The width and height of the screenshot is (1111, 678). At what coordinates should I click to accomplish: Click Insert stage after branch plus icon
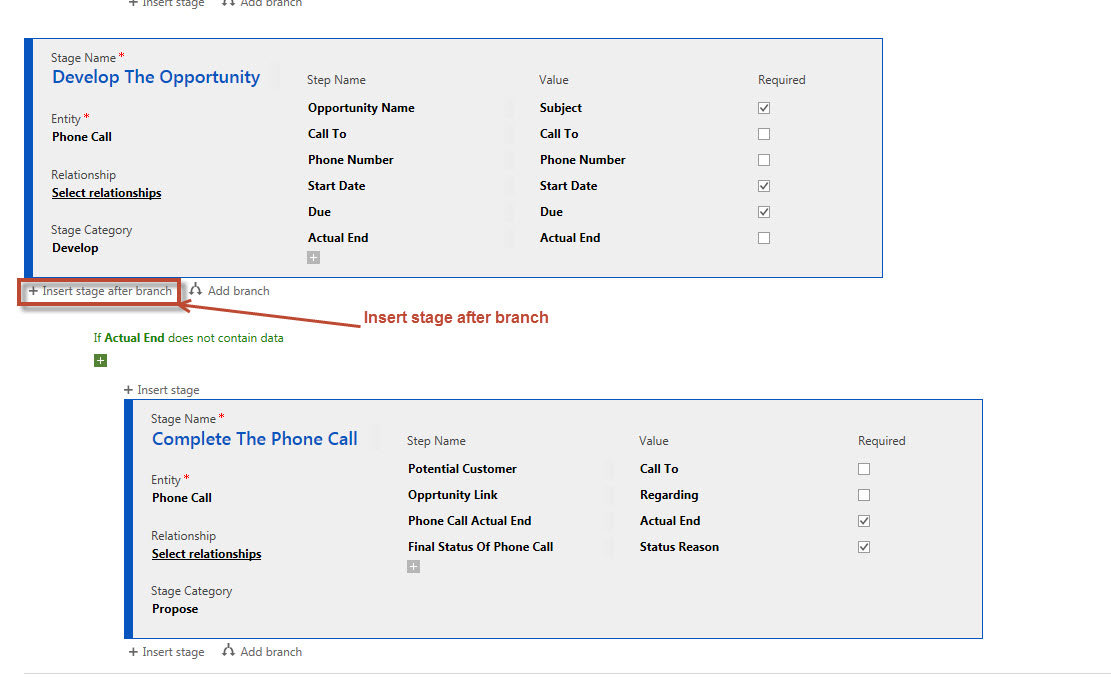(33, 291)
